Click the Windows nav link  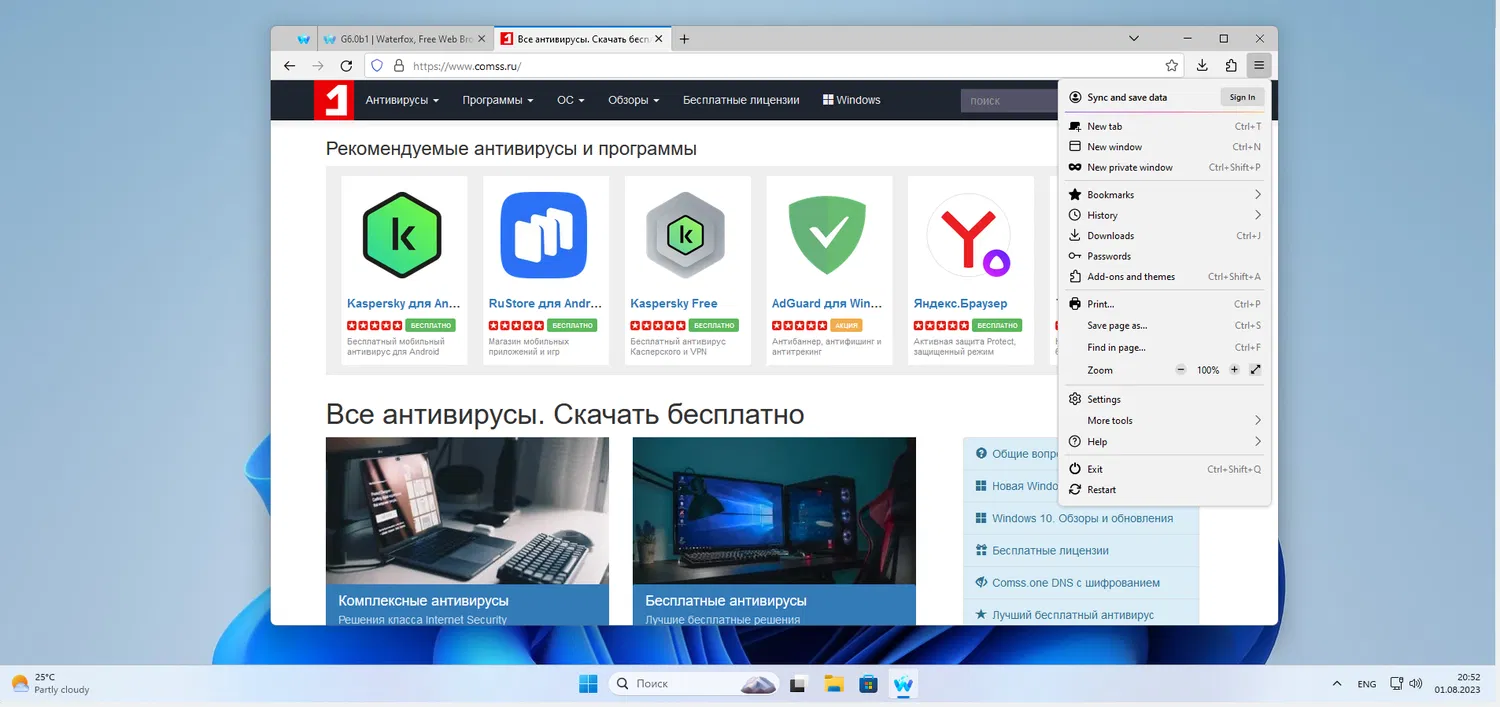coord(851,100)
